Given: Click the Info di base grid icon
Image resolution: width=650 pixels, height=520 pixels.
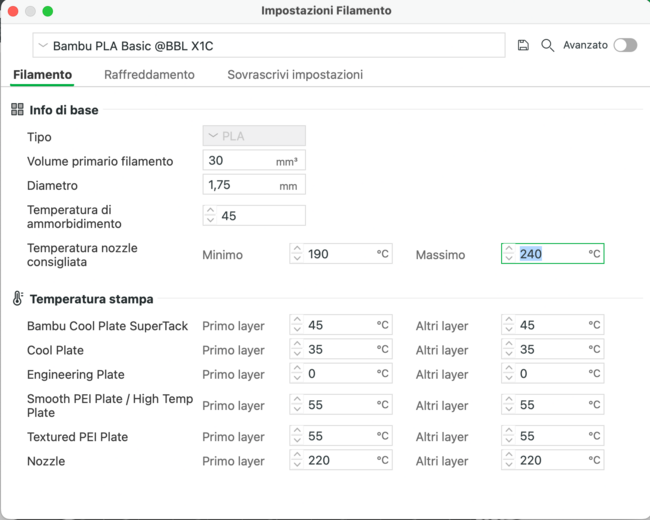Looking at the screenshot, I should pos(17,110).
